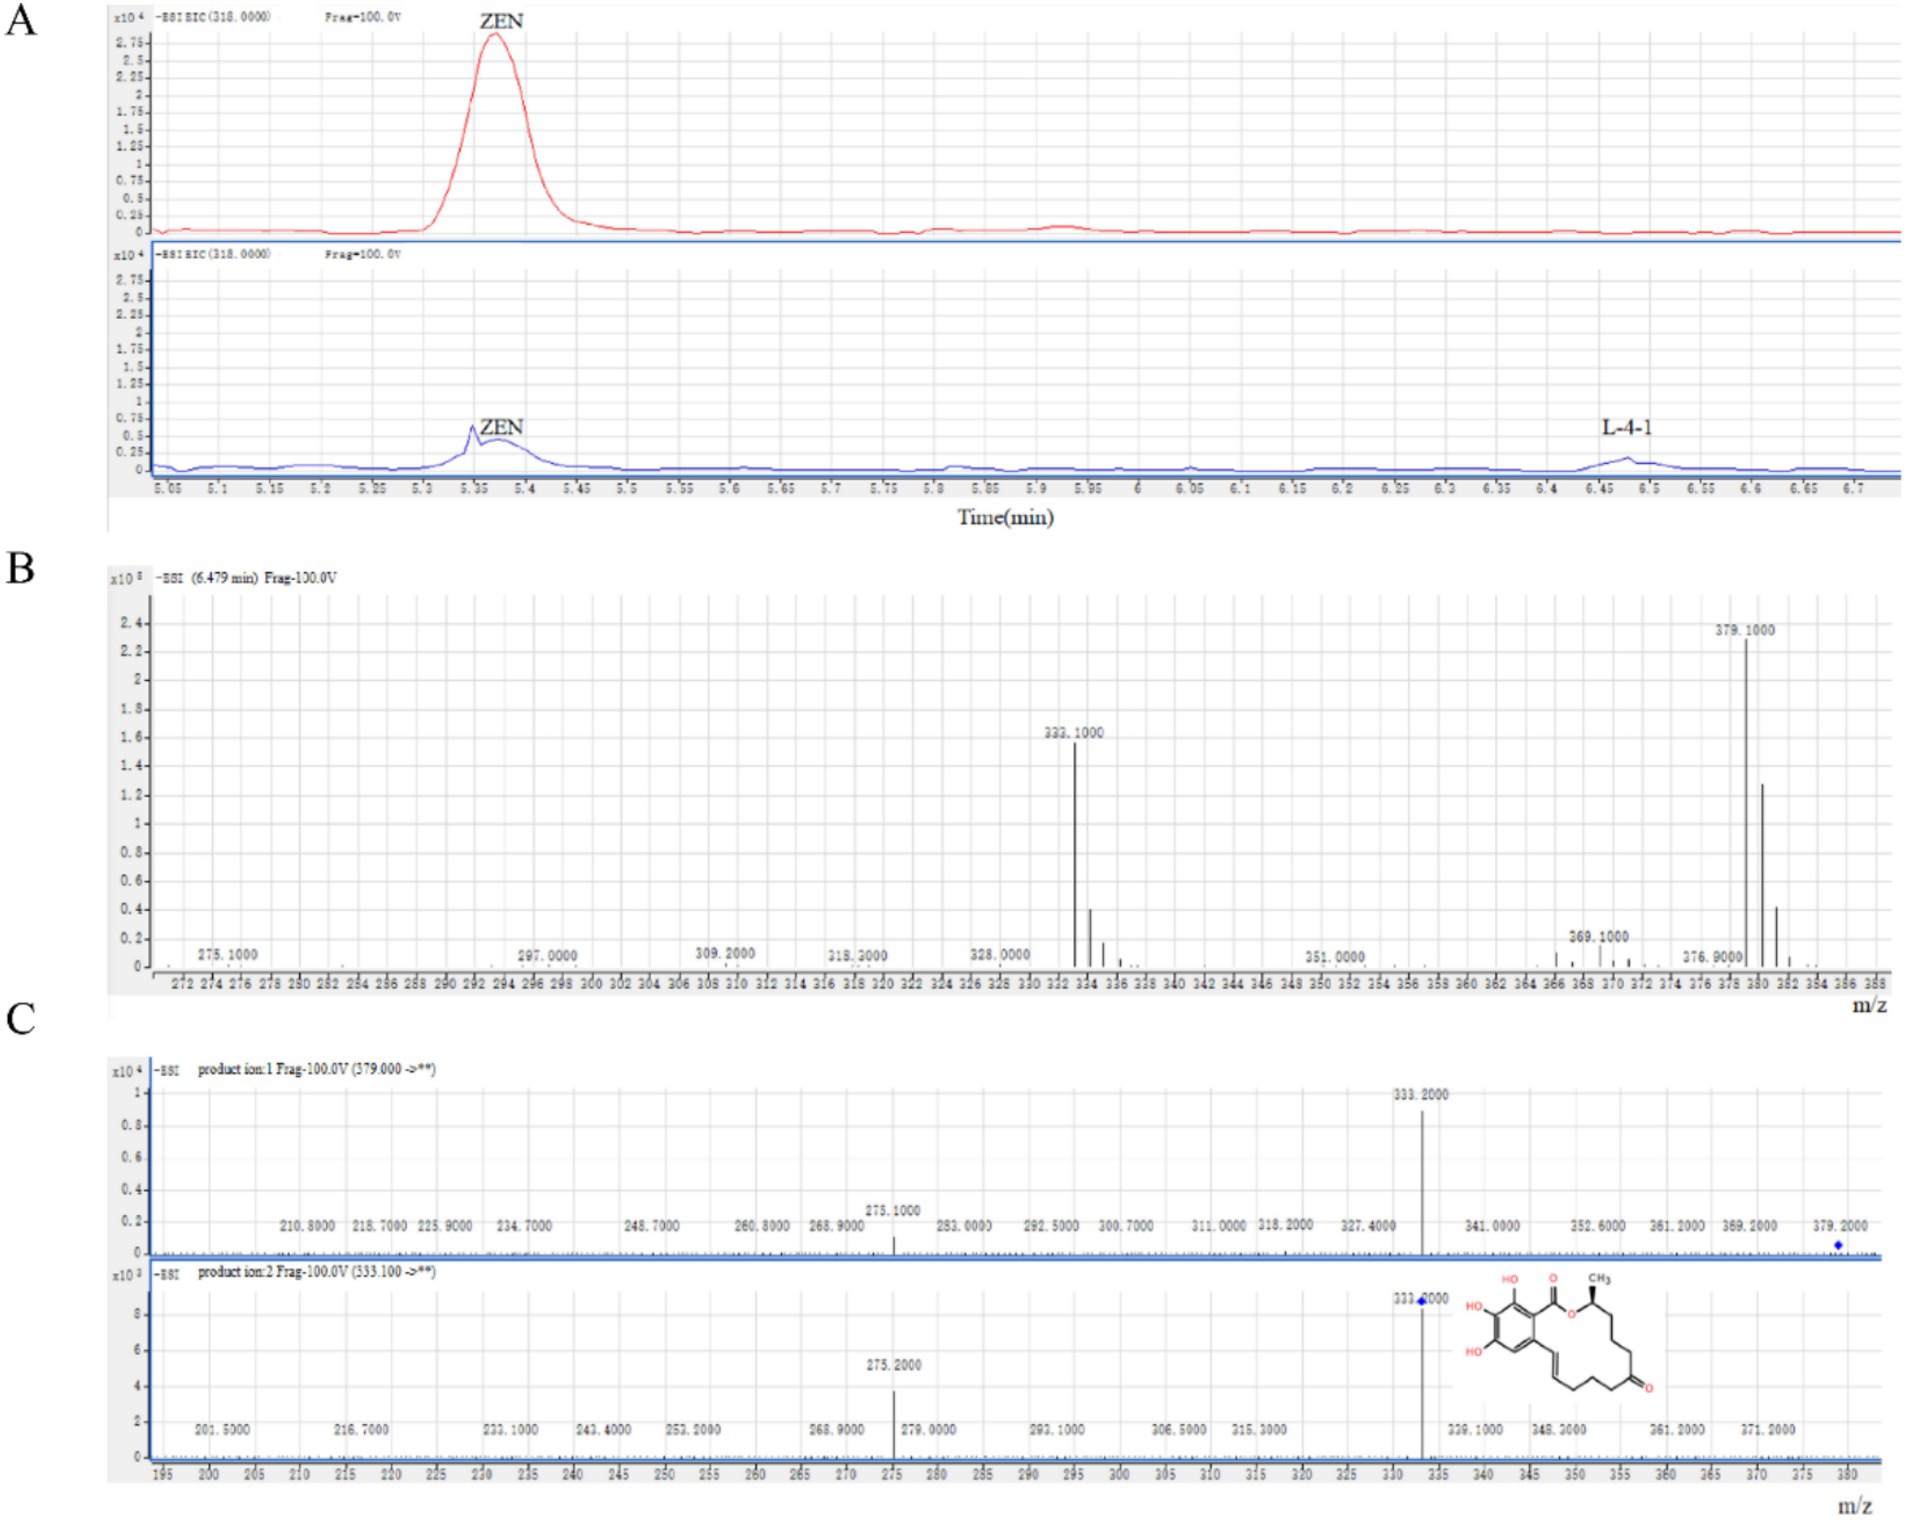This screenshot has width=1908, height=1520.
Task: Select the L-4-1 peak label
Action: (1627, 427)
